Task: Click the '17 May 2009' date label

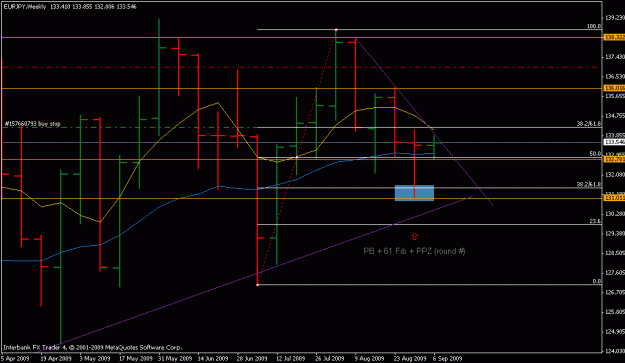Action: tap(136, 358)
